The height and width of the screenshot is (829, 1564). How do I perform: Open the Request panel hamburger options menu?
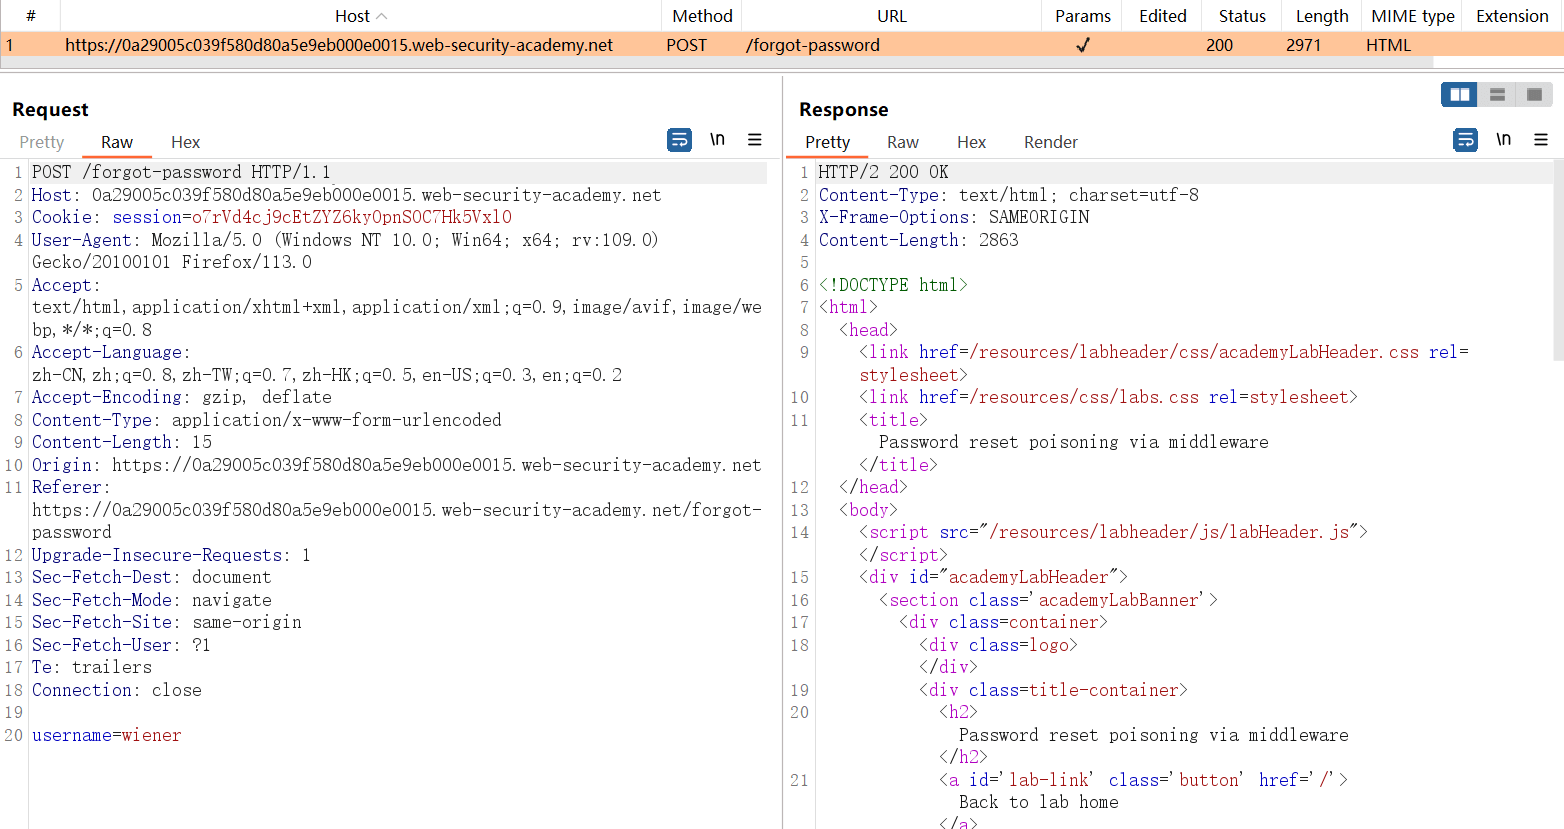[x=755, y=140]
